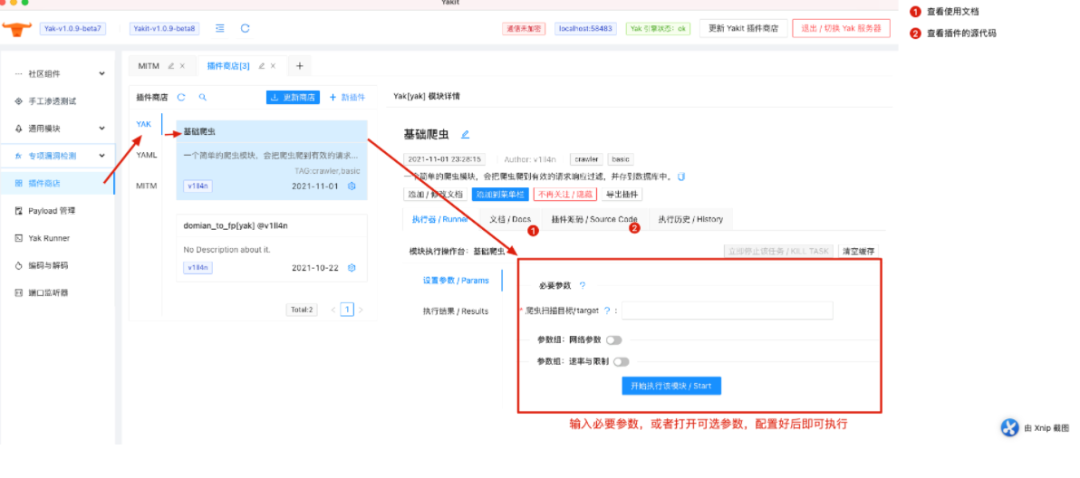Click the blue 添加到菜单栏 button
Screen dimensions: 1080x478
click(x=500, y=195)
